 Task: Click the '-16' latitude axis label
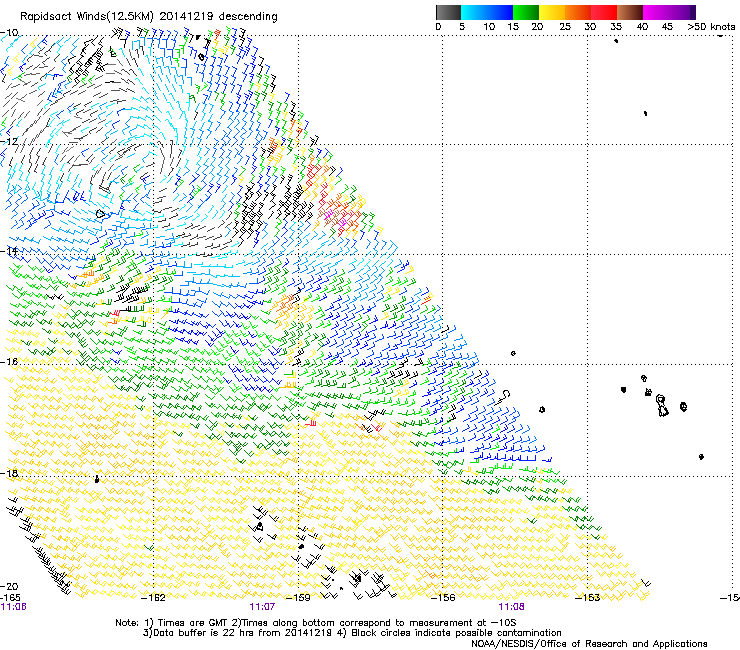[9, 362]
